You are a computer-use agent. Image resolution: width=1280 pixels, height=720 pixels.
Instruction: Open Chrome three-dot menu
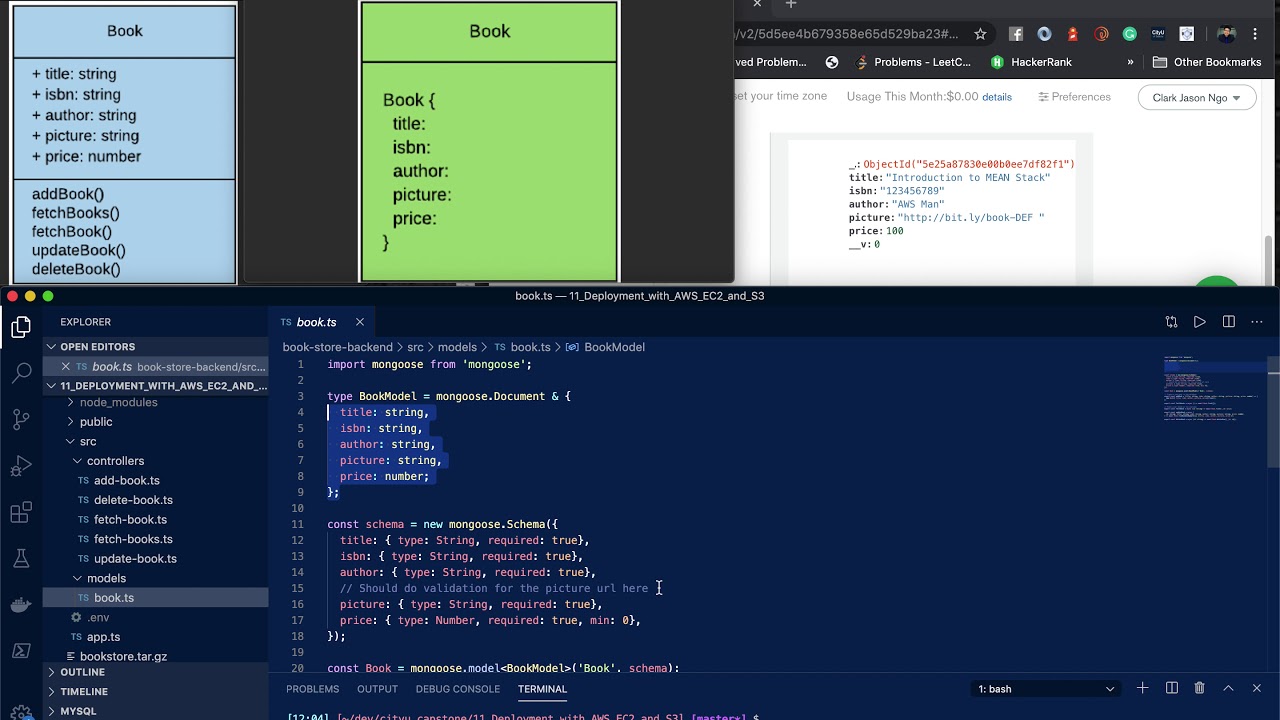tap(1255, 34)
